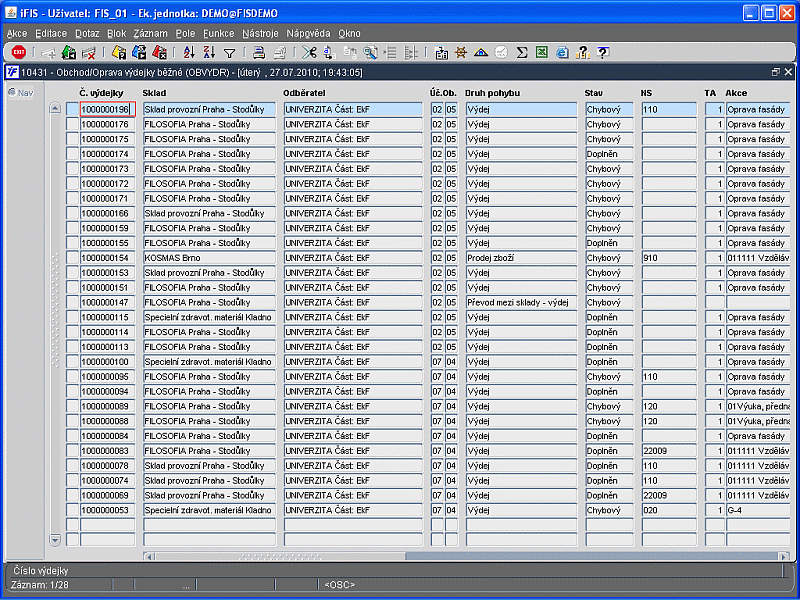Image resolution: width=800 pixels, height=600 pixels.
Task: Click the list of values icon
Action: coord(391,52)
